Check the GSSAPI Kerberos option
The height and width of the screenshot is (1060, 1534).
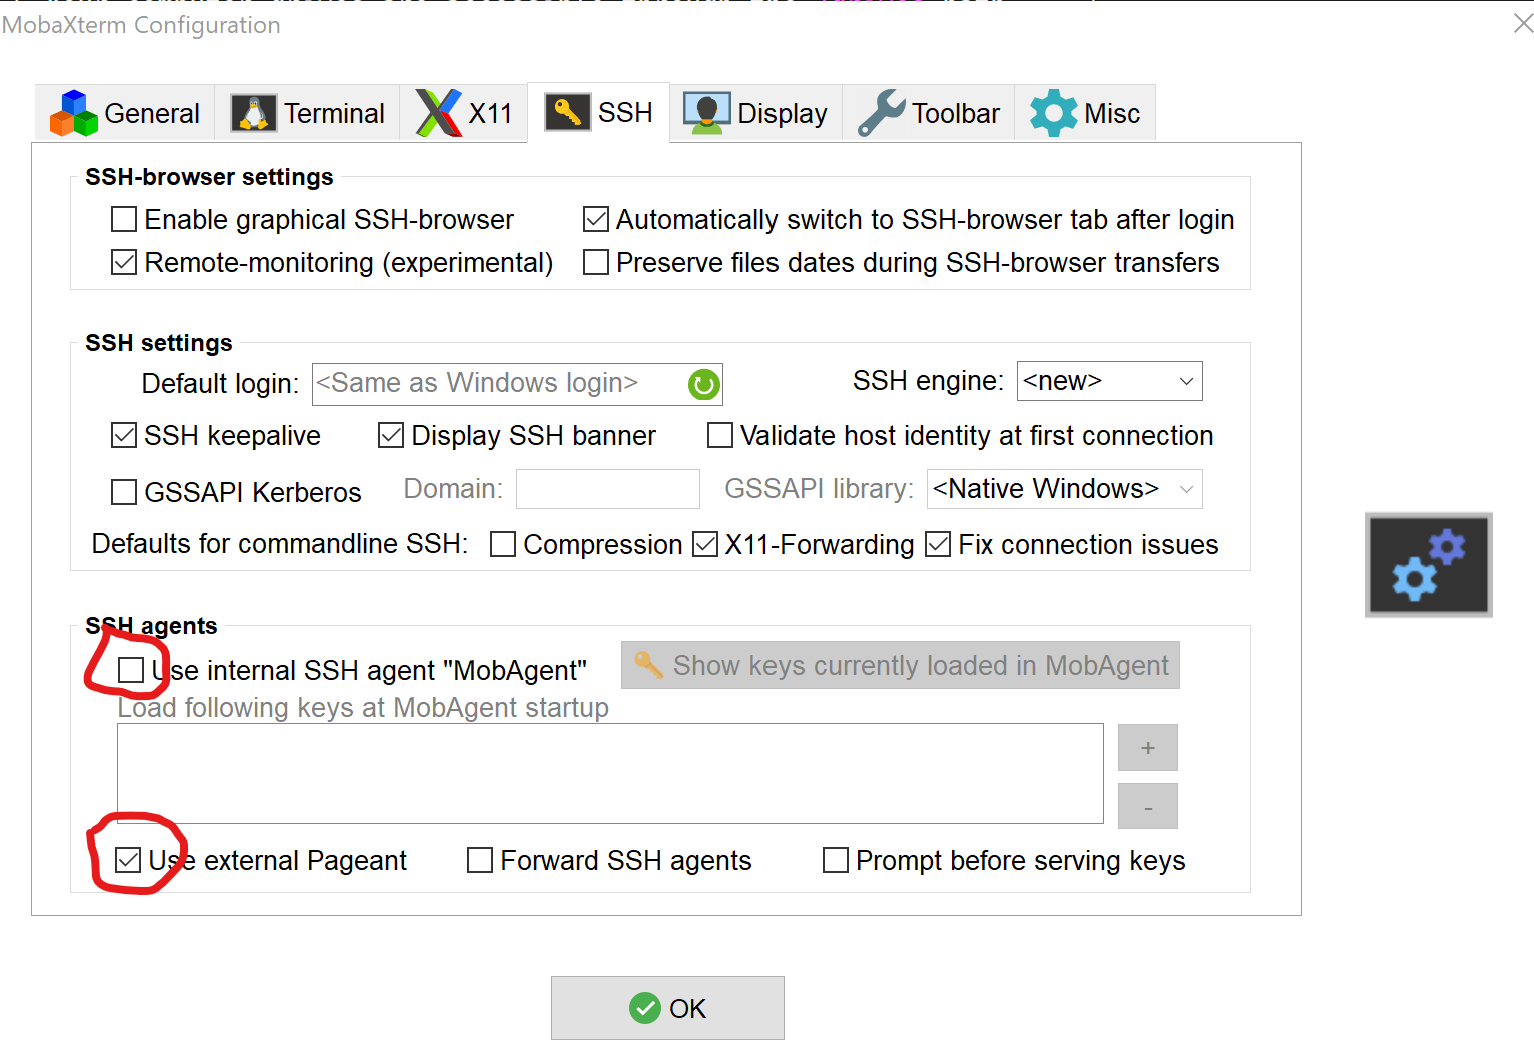click(124, 492)
